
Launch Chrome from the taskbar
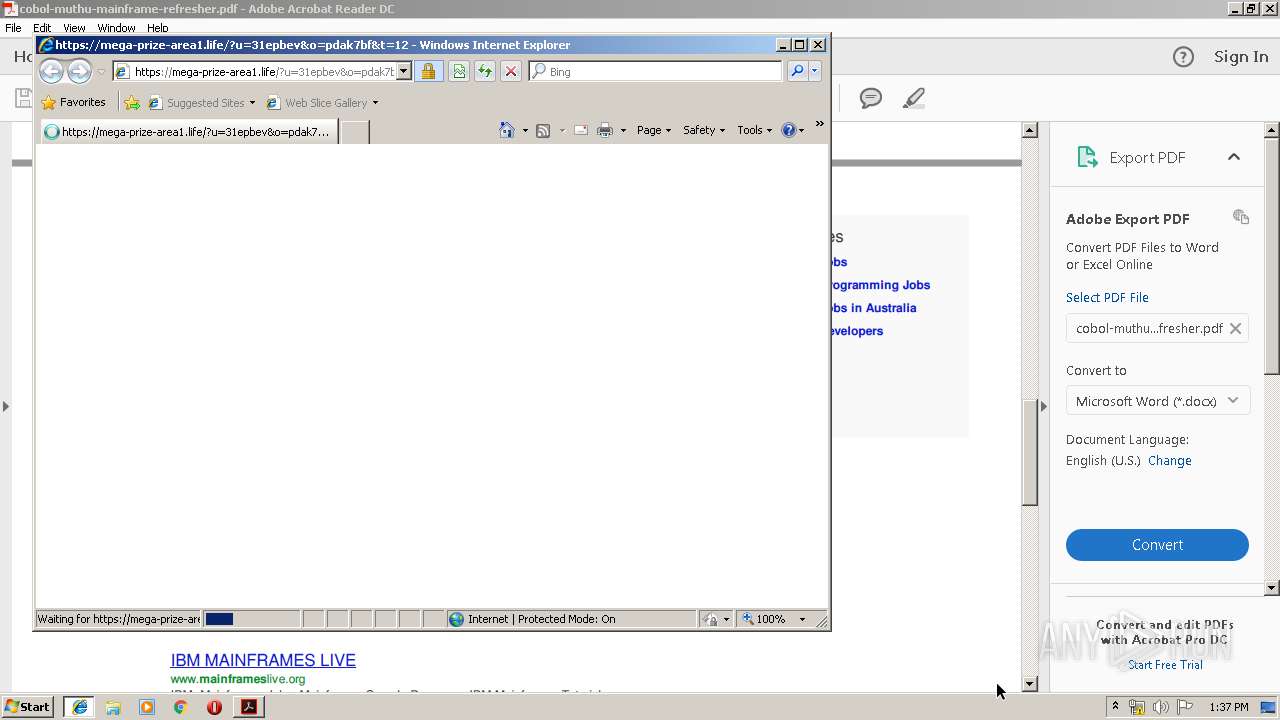click(180, 707)
